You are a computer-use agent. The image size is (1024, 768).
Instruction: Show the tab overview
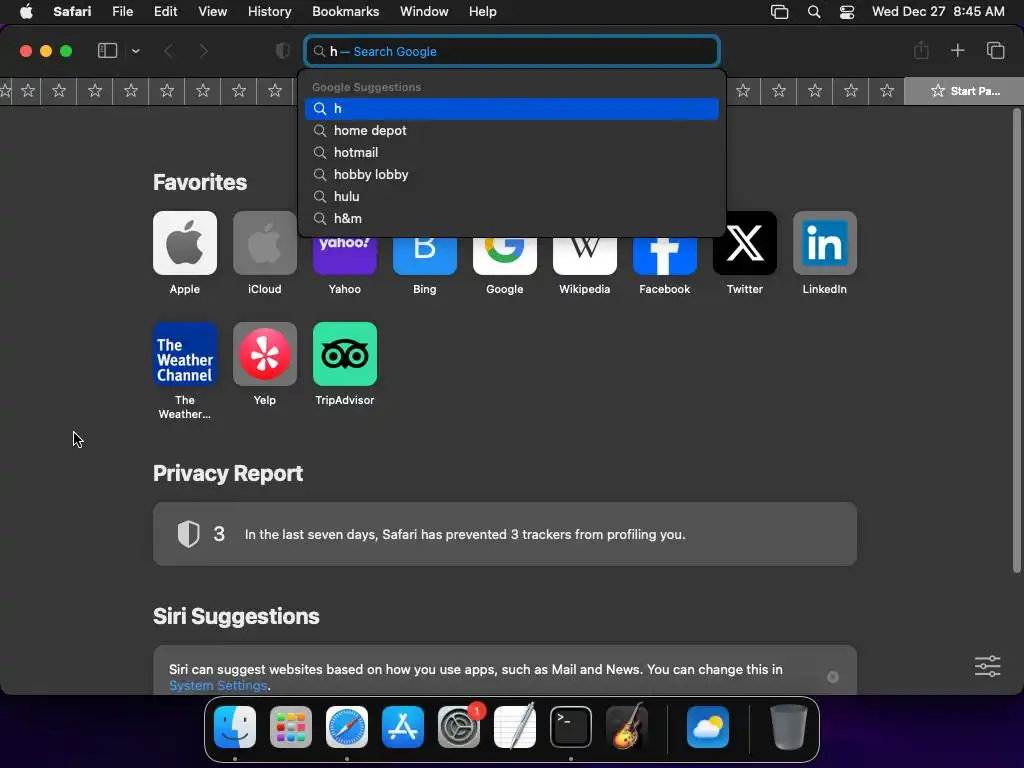click(x=995, y=50)
